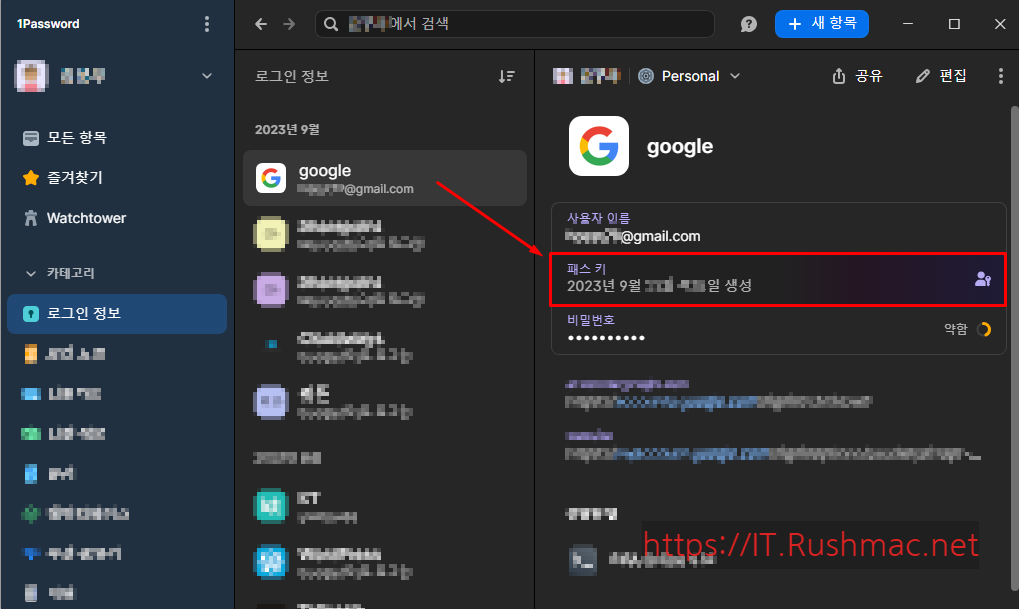Click the passkey person icon in the 패스 키 field

click(x=982, y=280)
